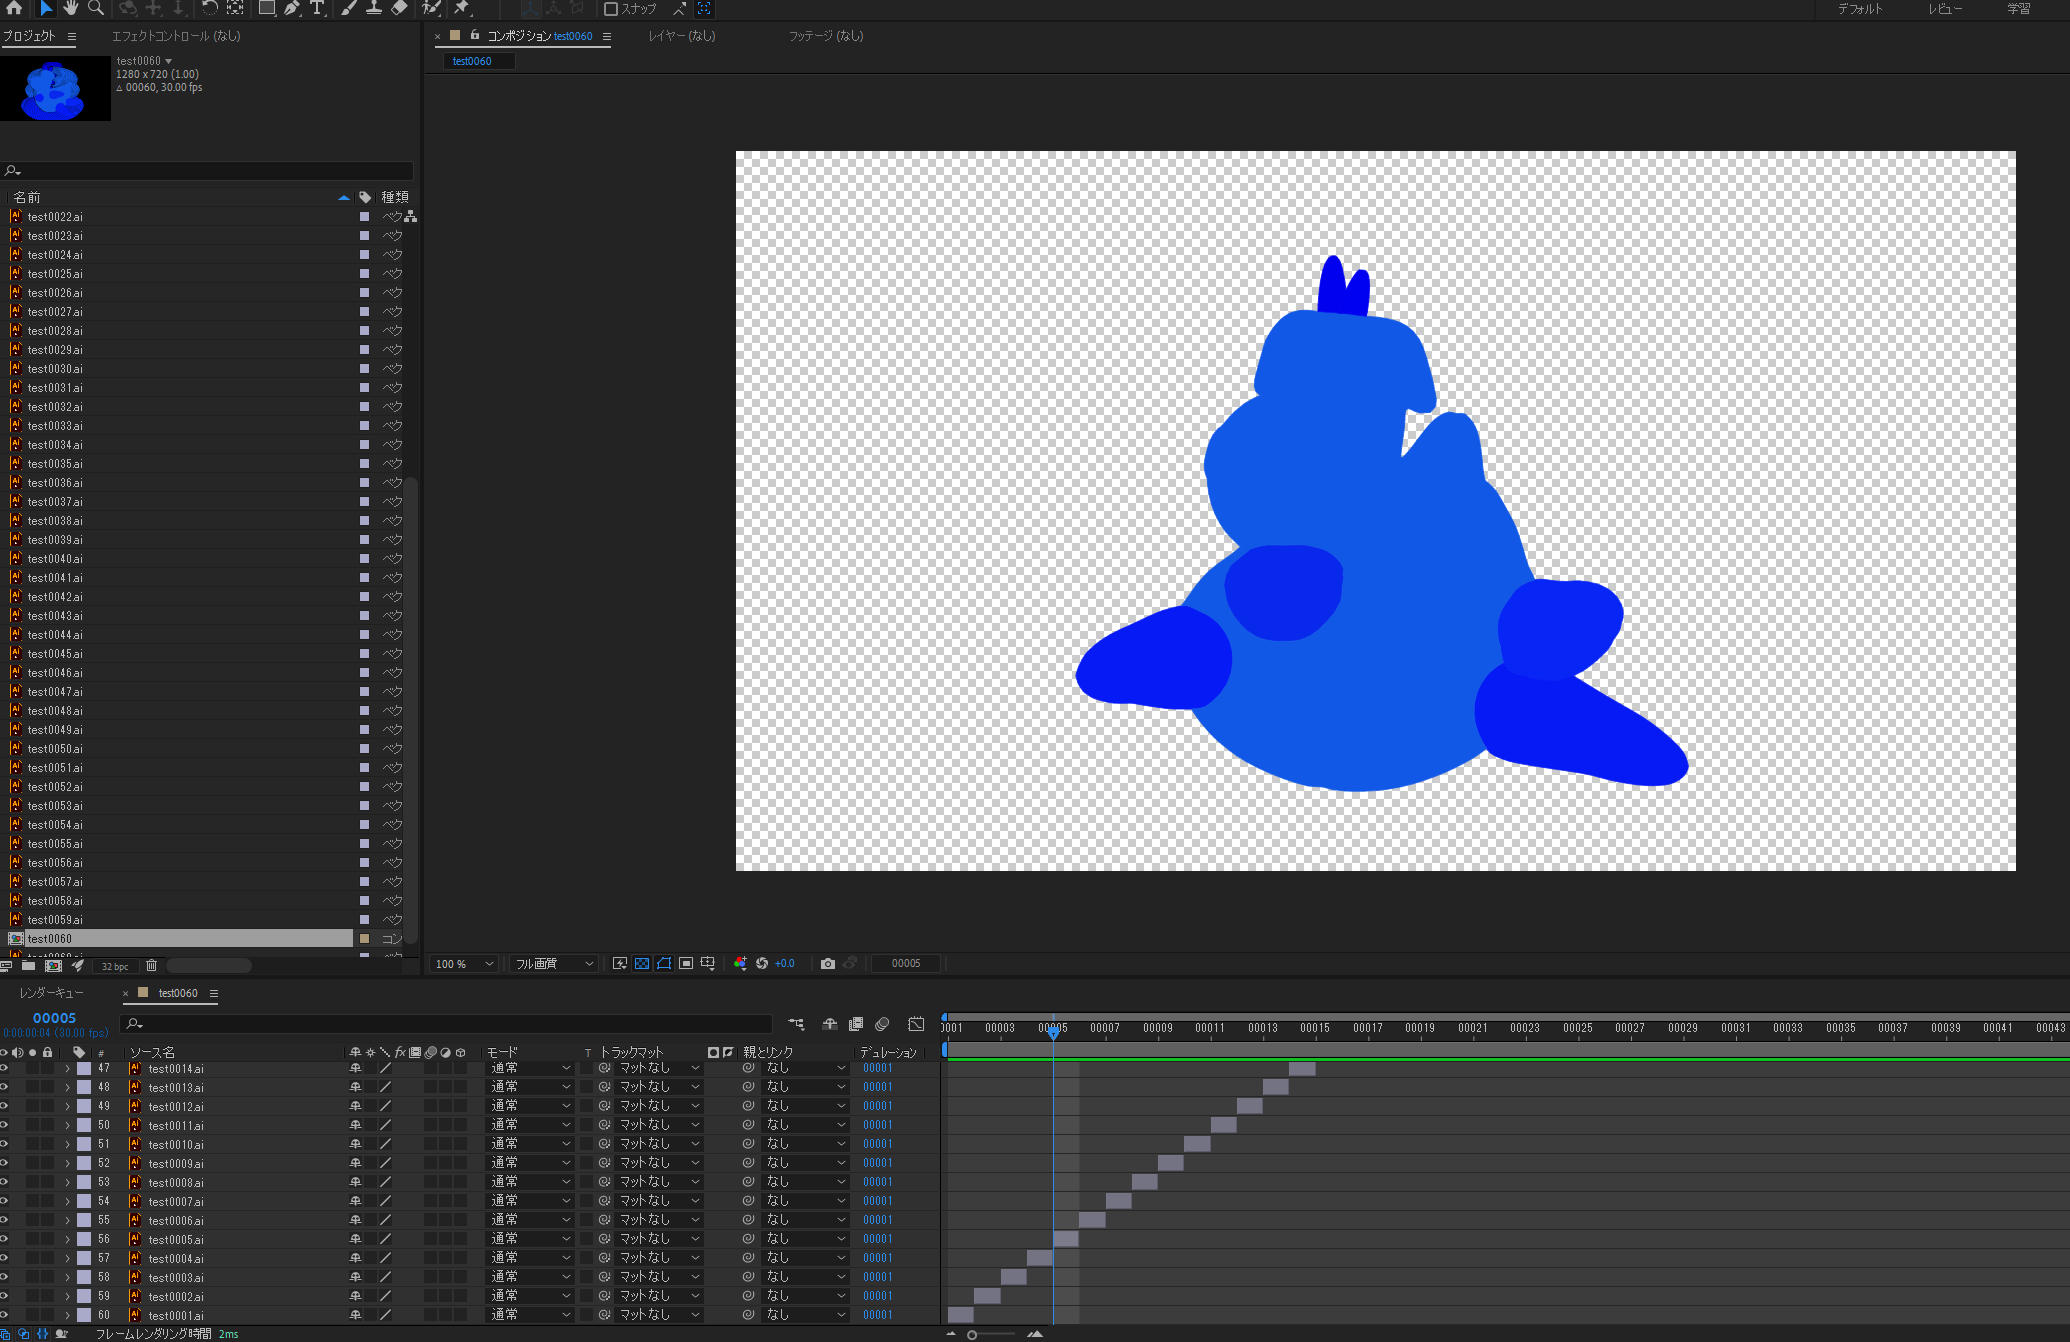
Task: Switch to the レンダーキュー tab
Action: 51,993
